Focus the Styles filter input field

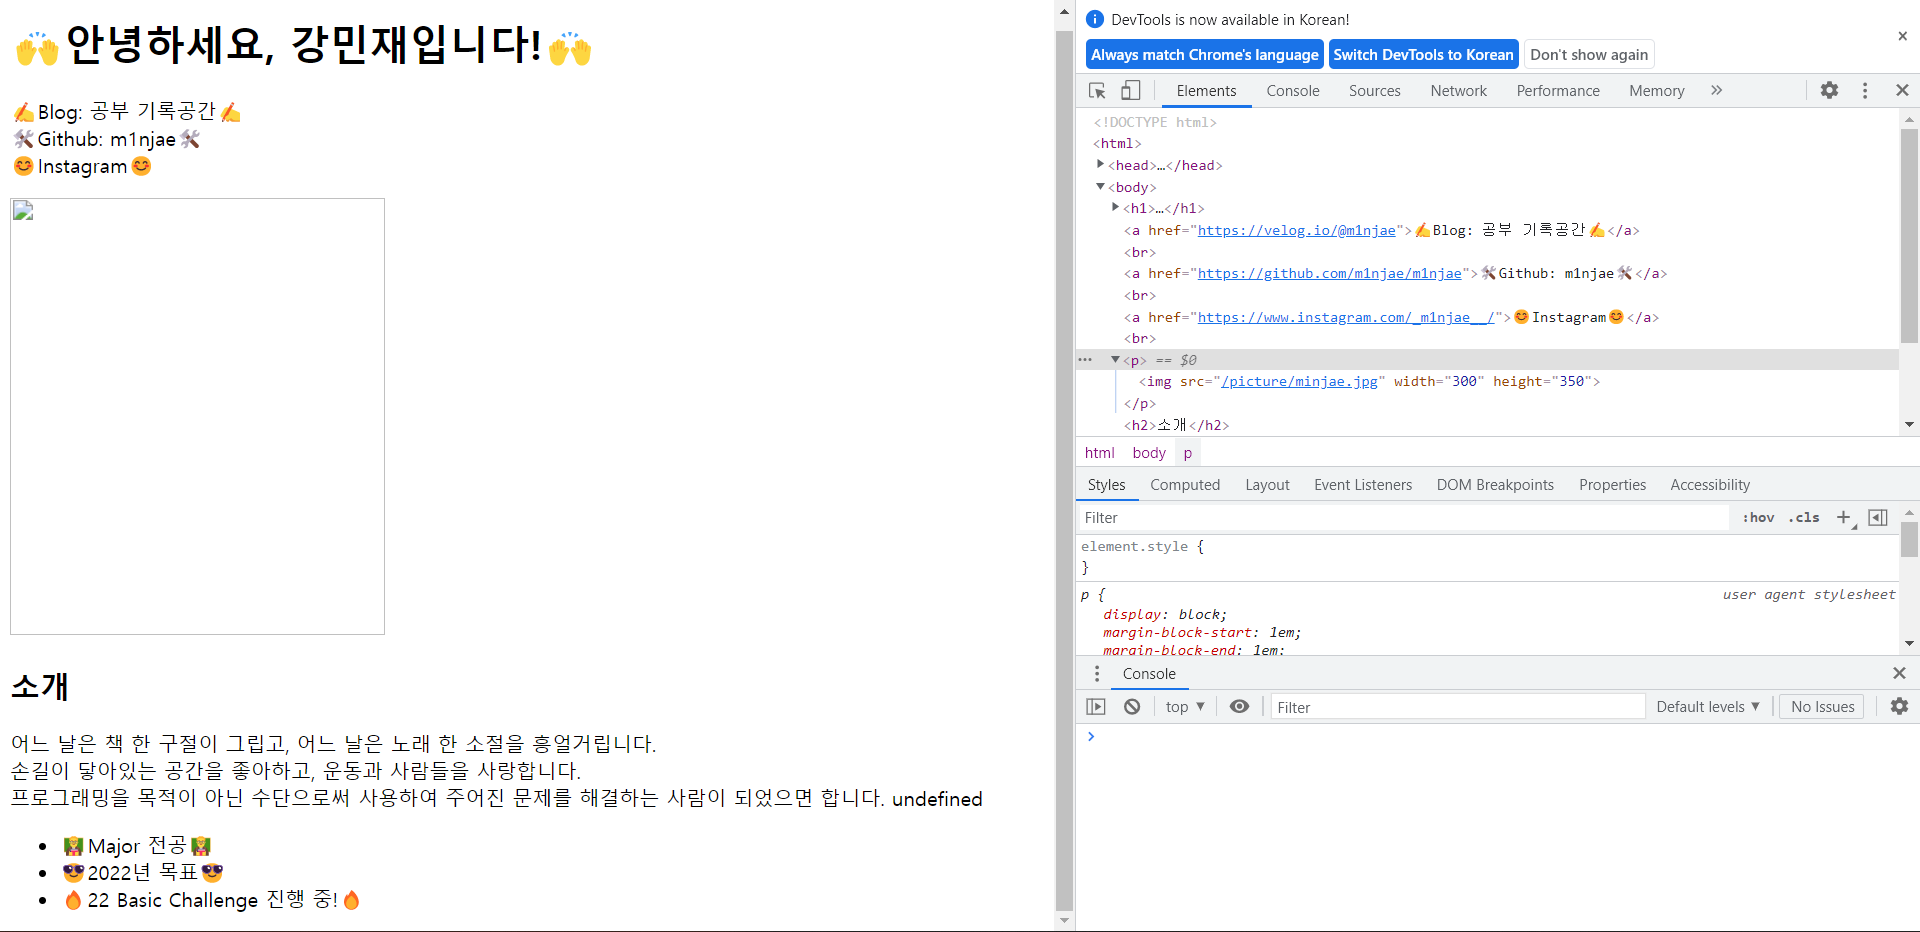pos(1404,518)
